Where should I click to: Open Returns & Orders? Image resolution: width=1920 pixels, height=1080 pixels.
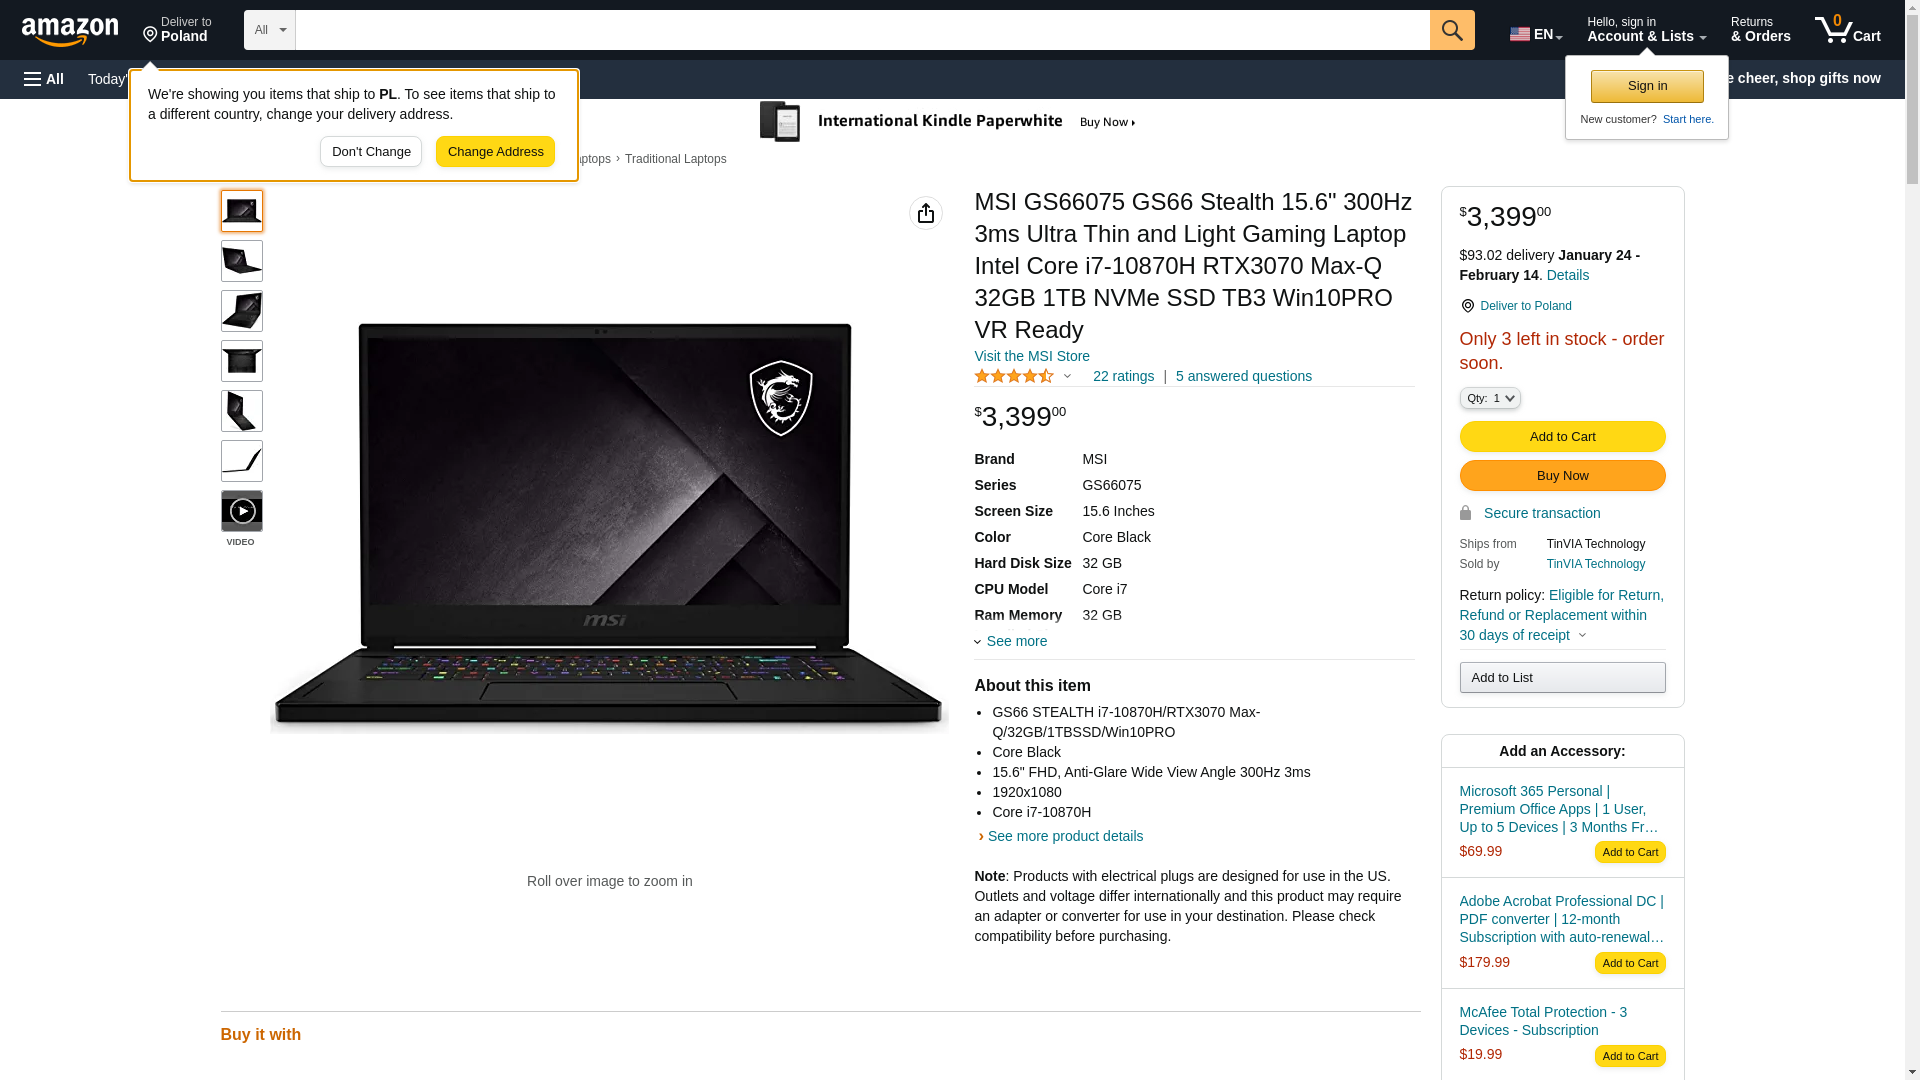coord(1760,30)
